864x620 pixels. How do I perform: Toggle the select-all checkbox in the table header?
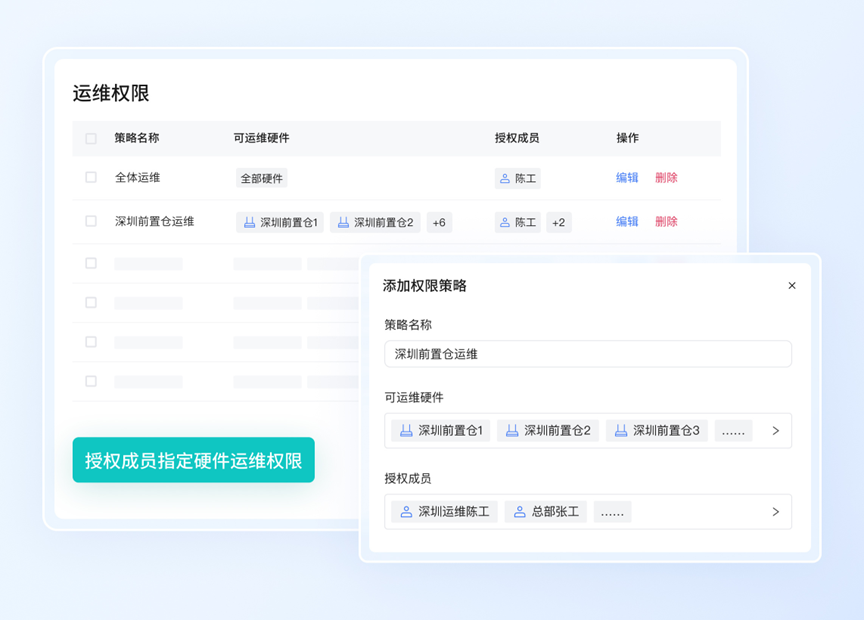click(x=90, y=138)
